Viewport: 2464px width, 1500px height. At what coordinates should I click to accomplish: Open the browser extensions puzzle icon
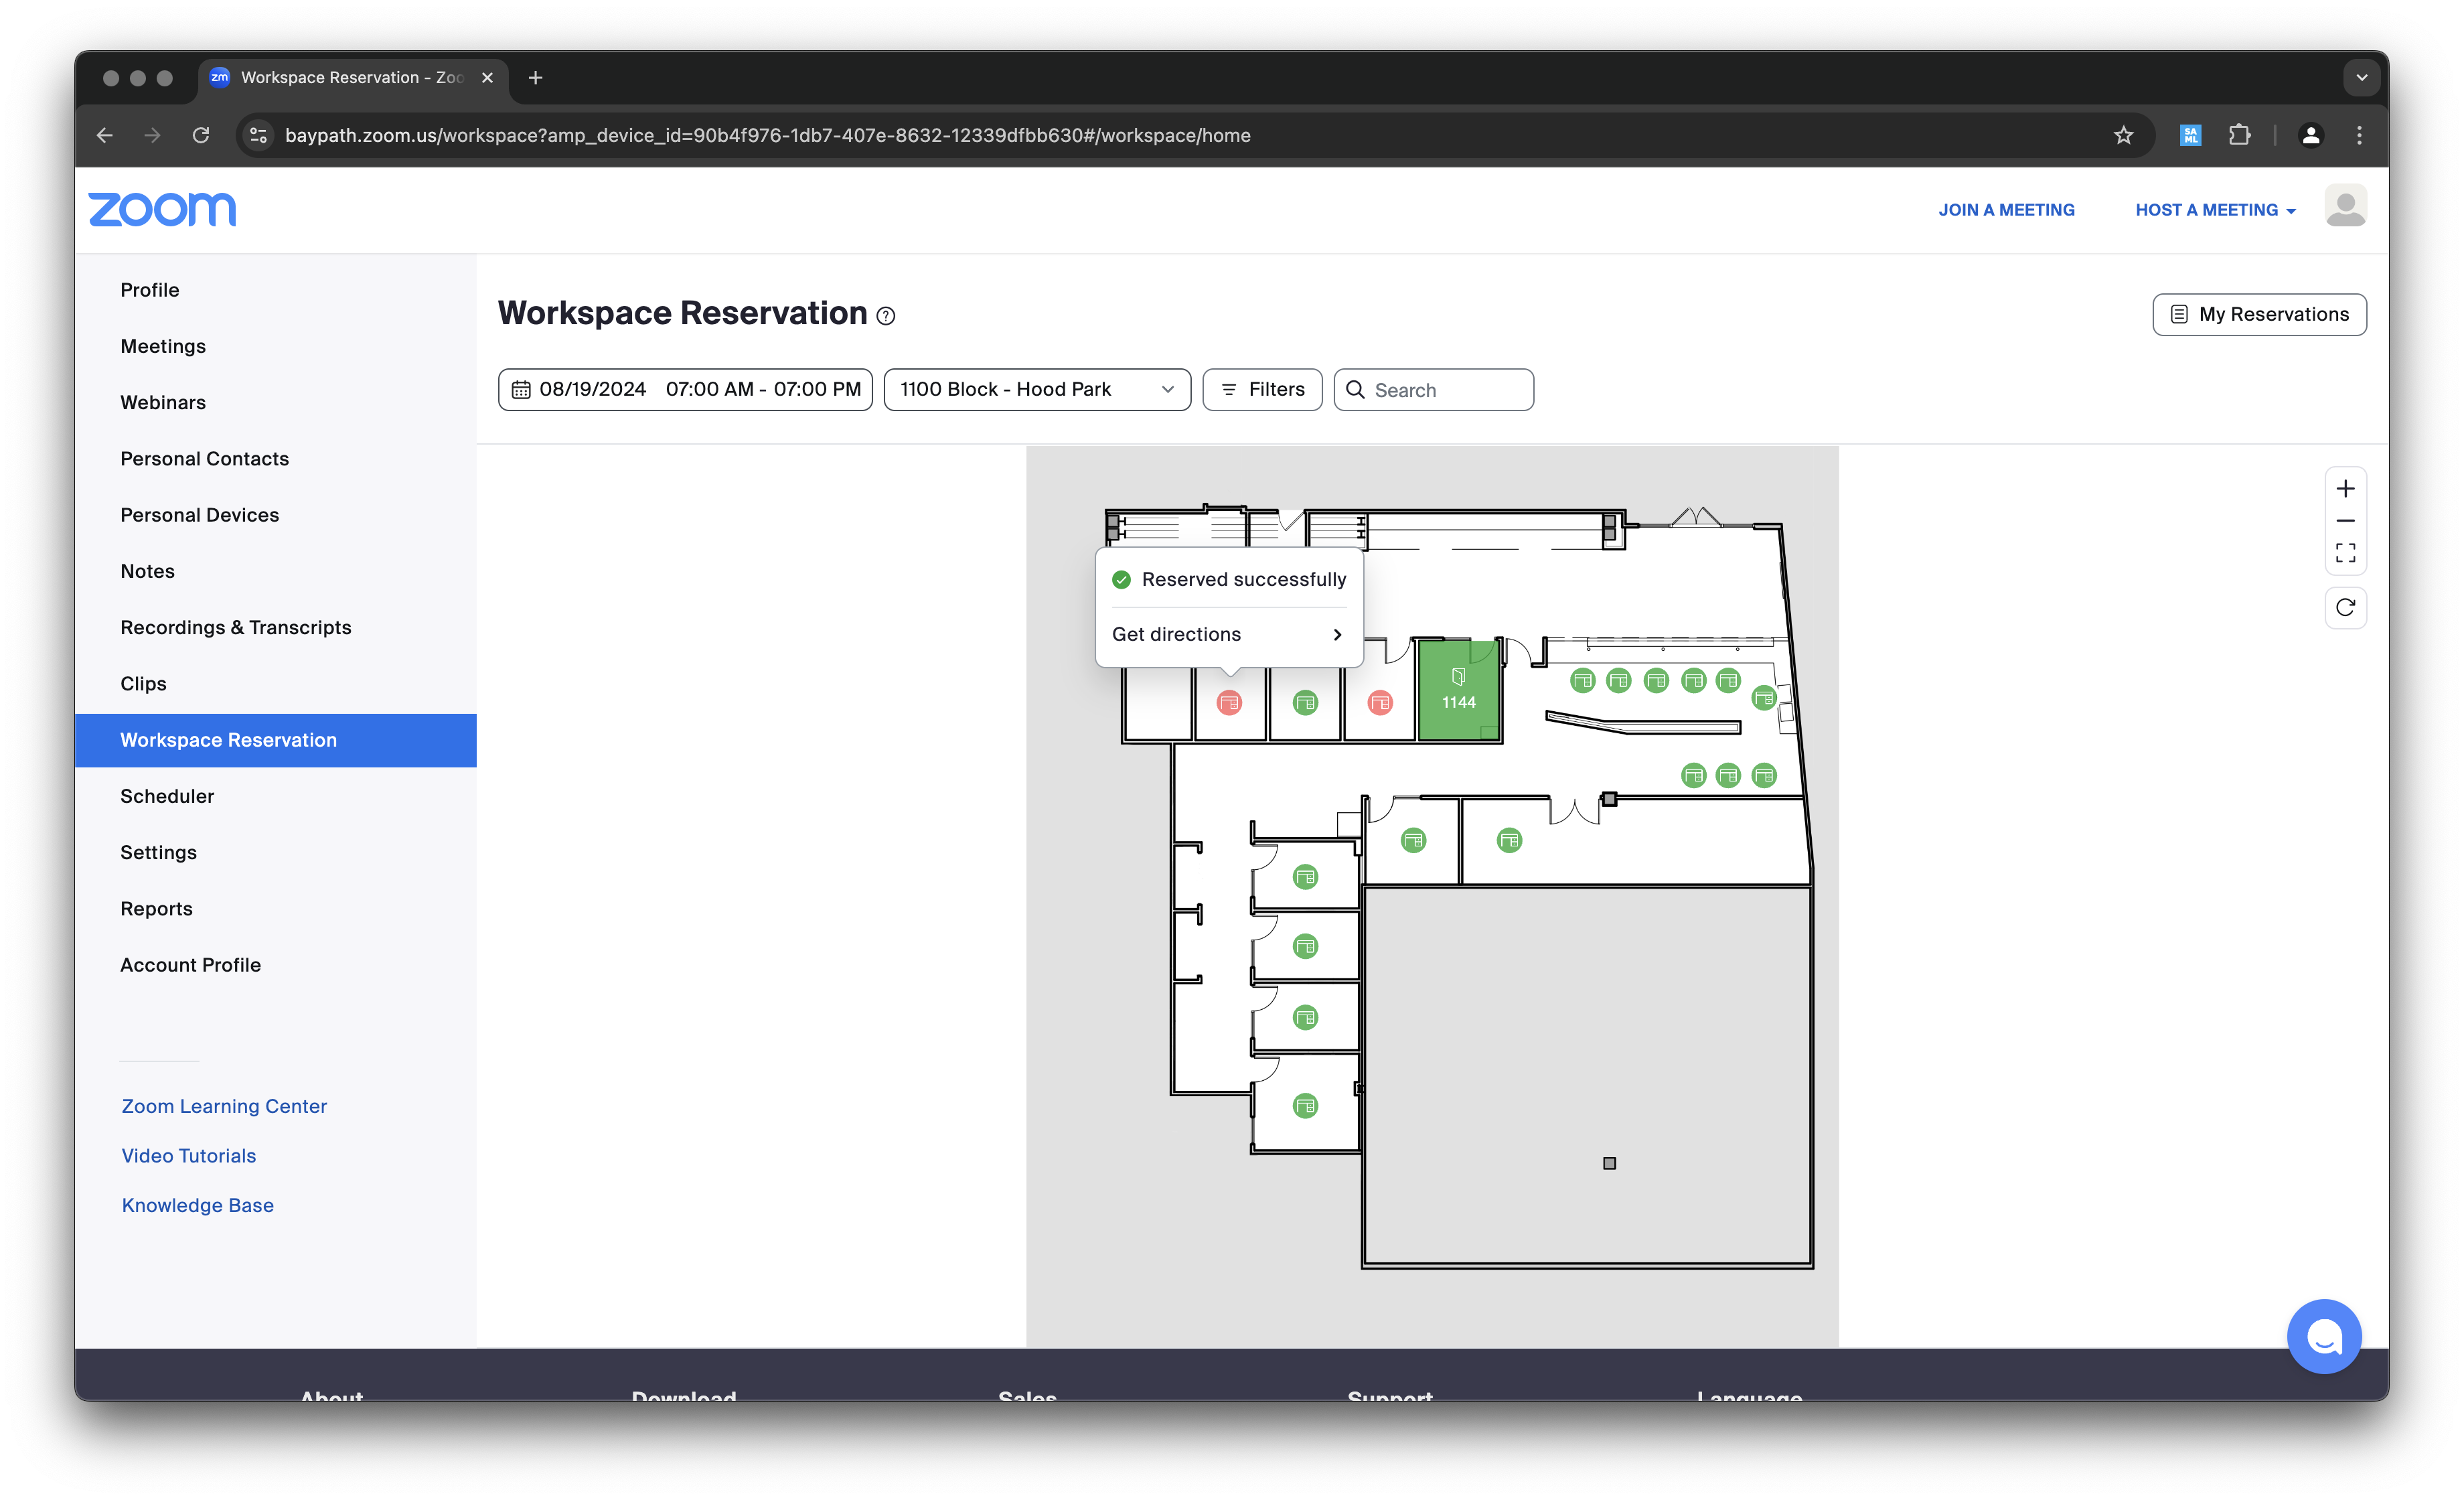(x=2239, y=135)
